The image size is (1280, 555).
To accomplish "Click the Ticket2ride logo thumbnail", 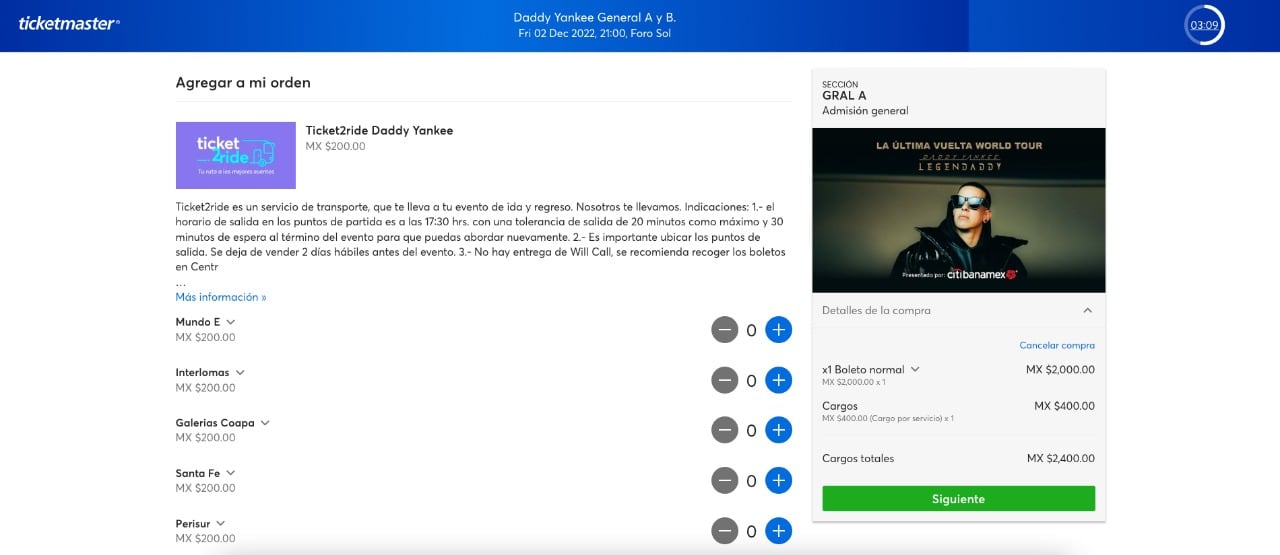I will coord(236,155).
